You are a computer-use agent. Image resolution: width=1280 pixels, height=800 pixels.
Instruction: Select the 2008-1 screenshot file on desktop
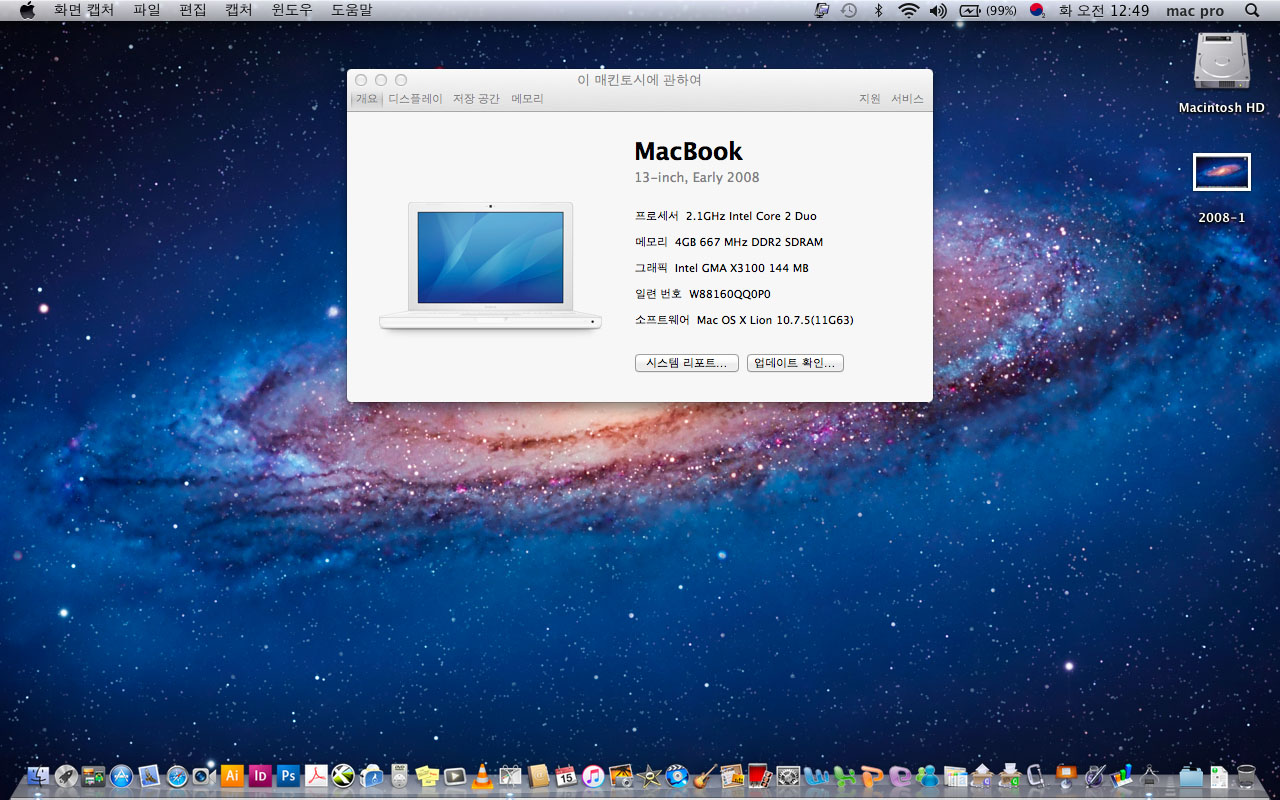[1221, 172]
